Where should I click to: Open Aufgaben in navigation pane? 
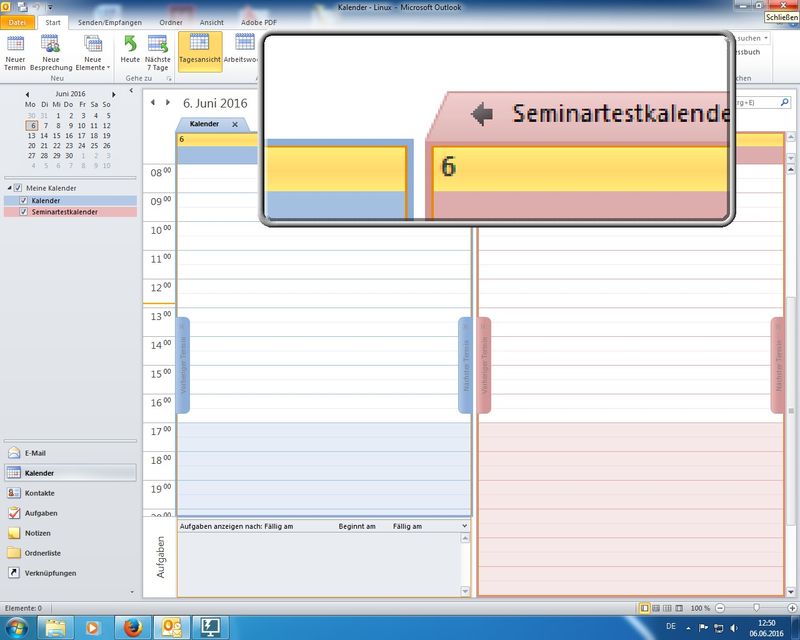(40, 513)
